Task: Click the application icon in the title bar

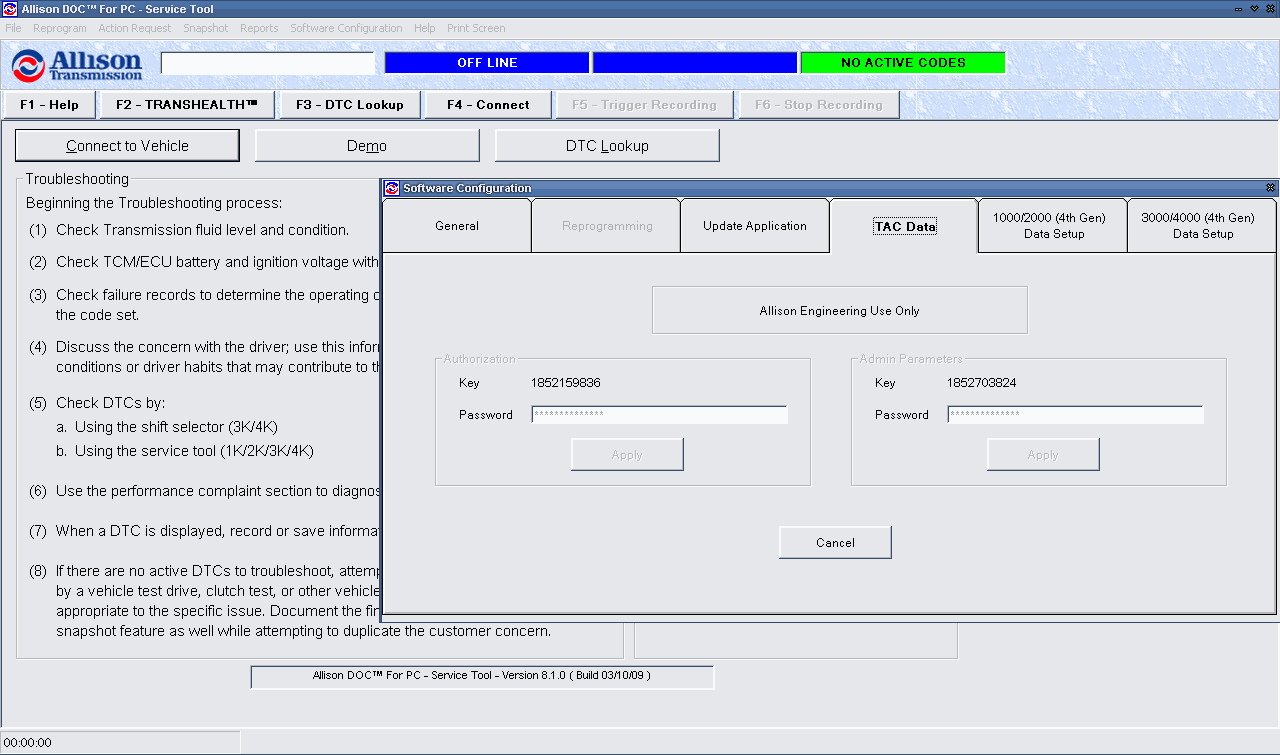Action: click(x=10, y=9)
